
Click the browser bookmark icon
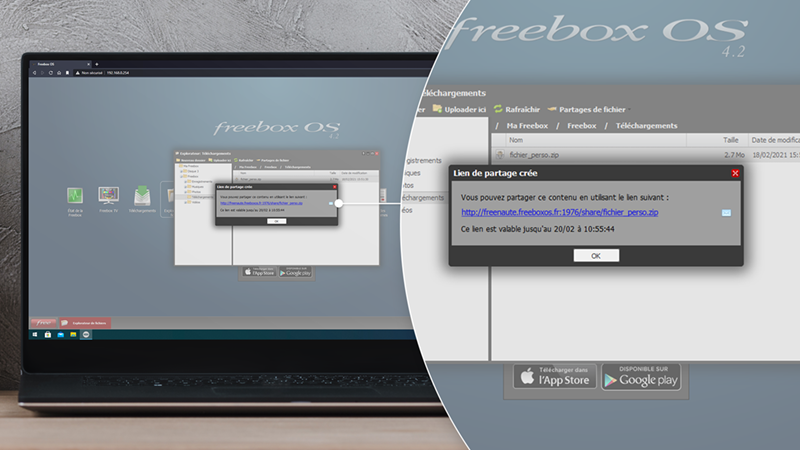67,73
